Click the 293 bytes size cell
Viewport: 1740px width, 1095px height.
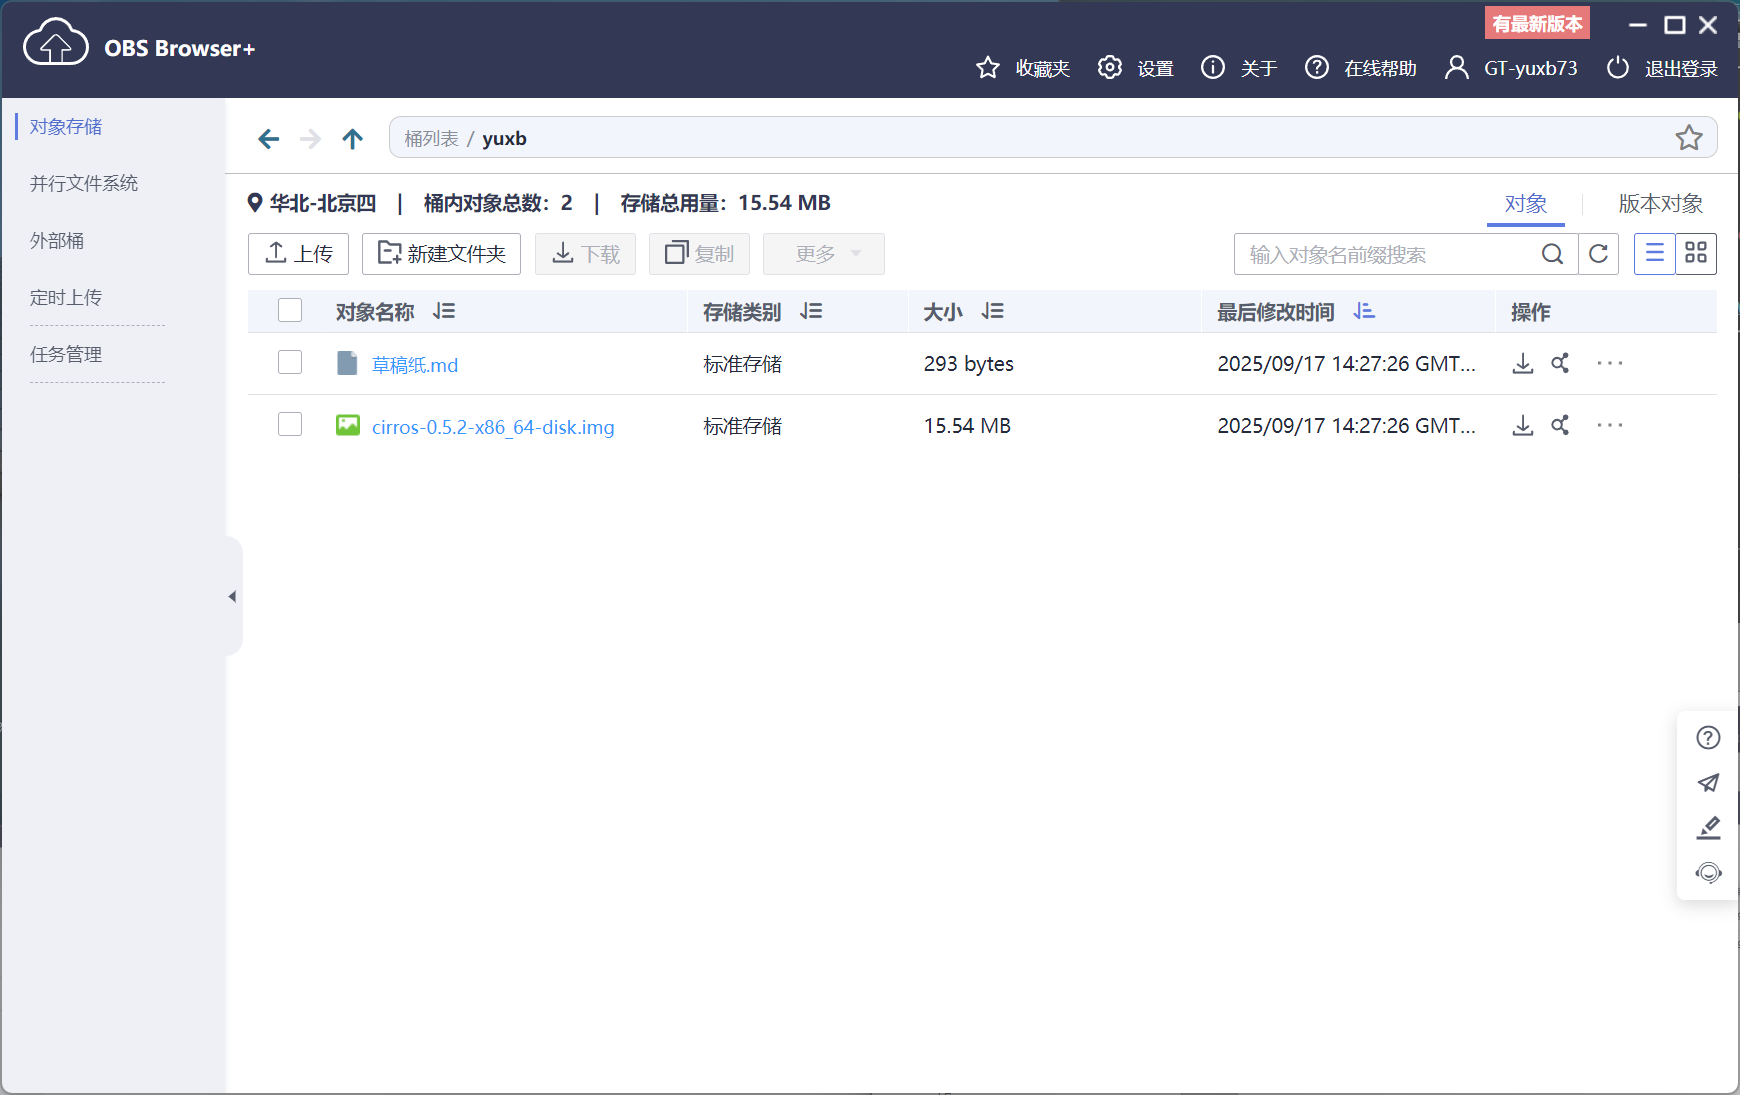tap(969, 364)
